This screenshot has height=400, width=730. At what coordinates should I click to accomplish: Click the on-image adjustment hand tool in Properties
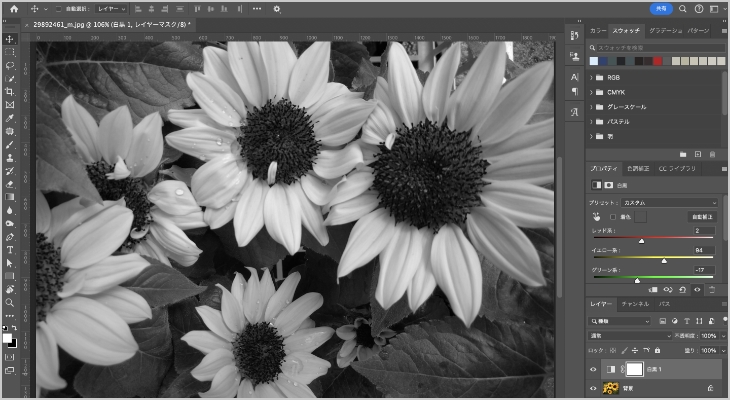point(596,217)
